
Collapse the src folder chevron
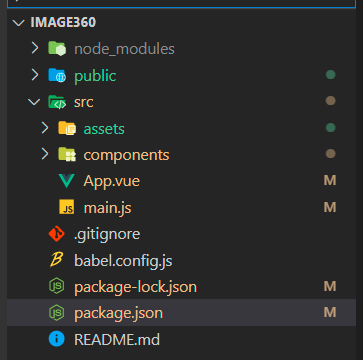34,102
